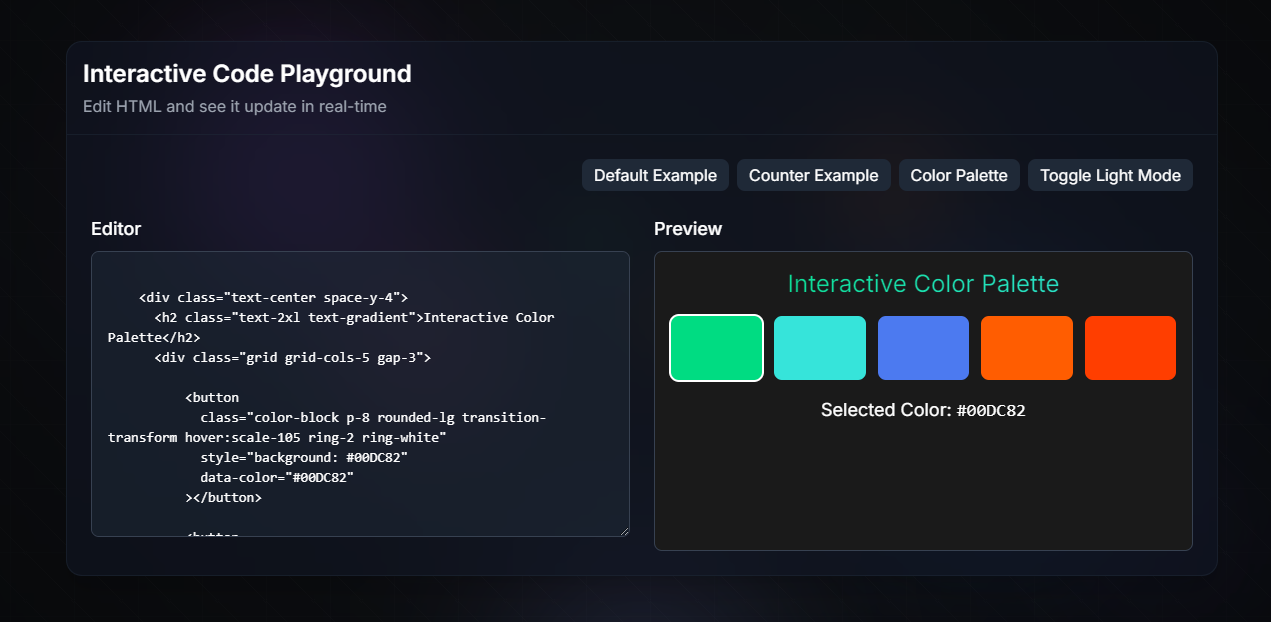Open the Color Palette example

pyautogui.click(x=959, y=175)
